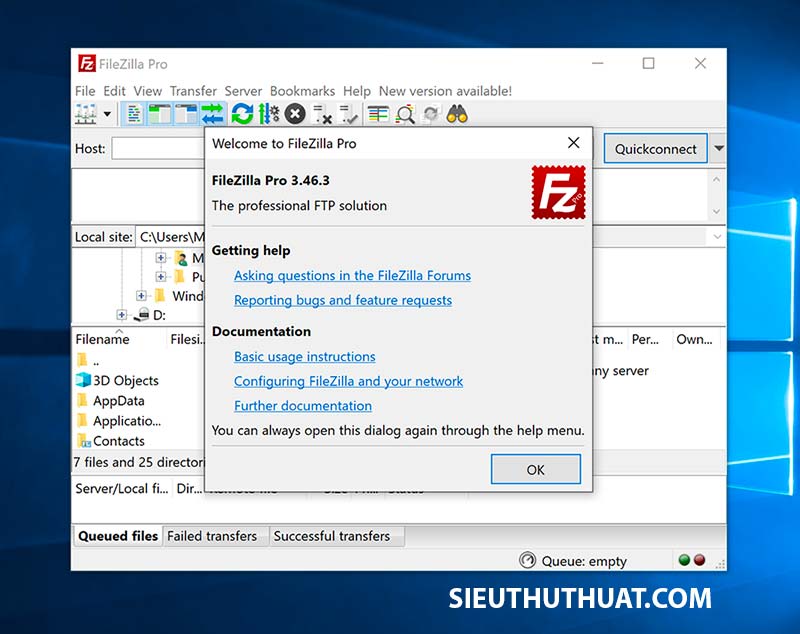Screen dimensions: 800x634
Task: Click the message log scroll up arrow
Action: (x=716, y=180)
